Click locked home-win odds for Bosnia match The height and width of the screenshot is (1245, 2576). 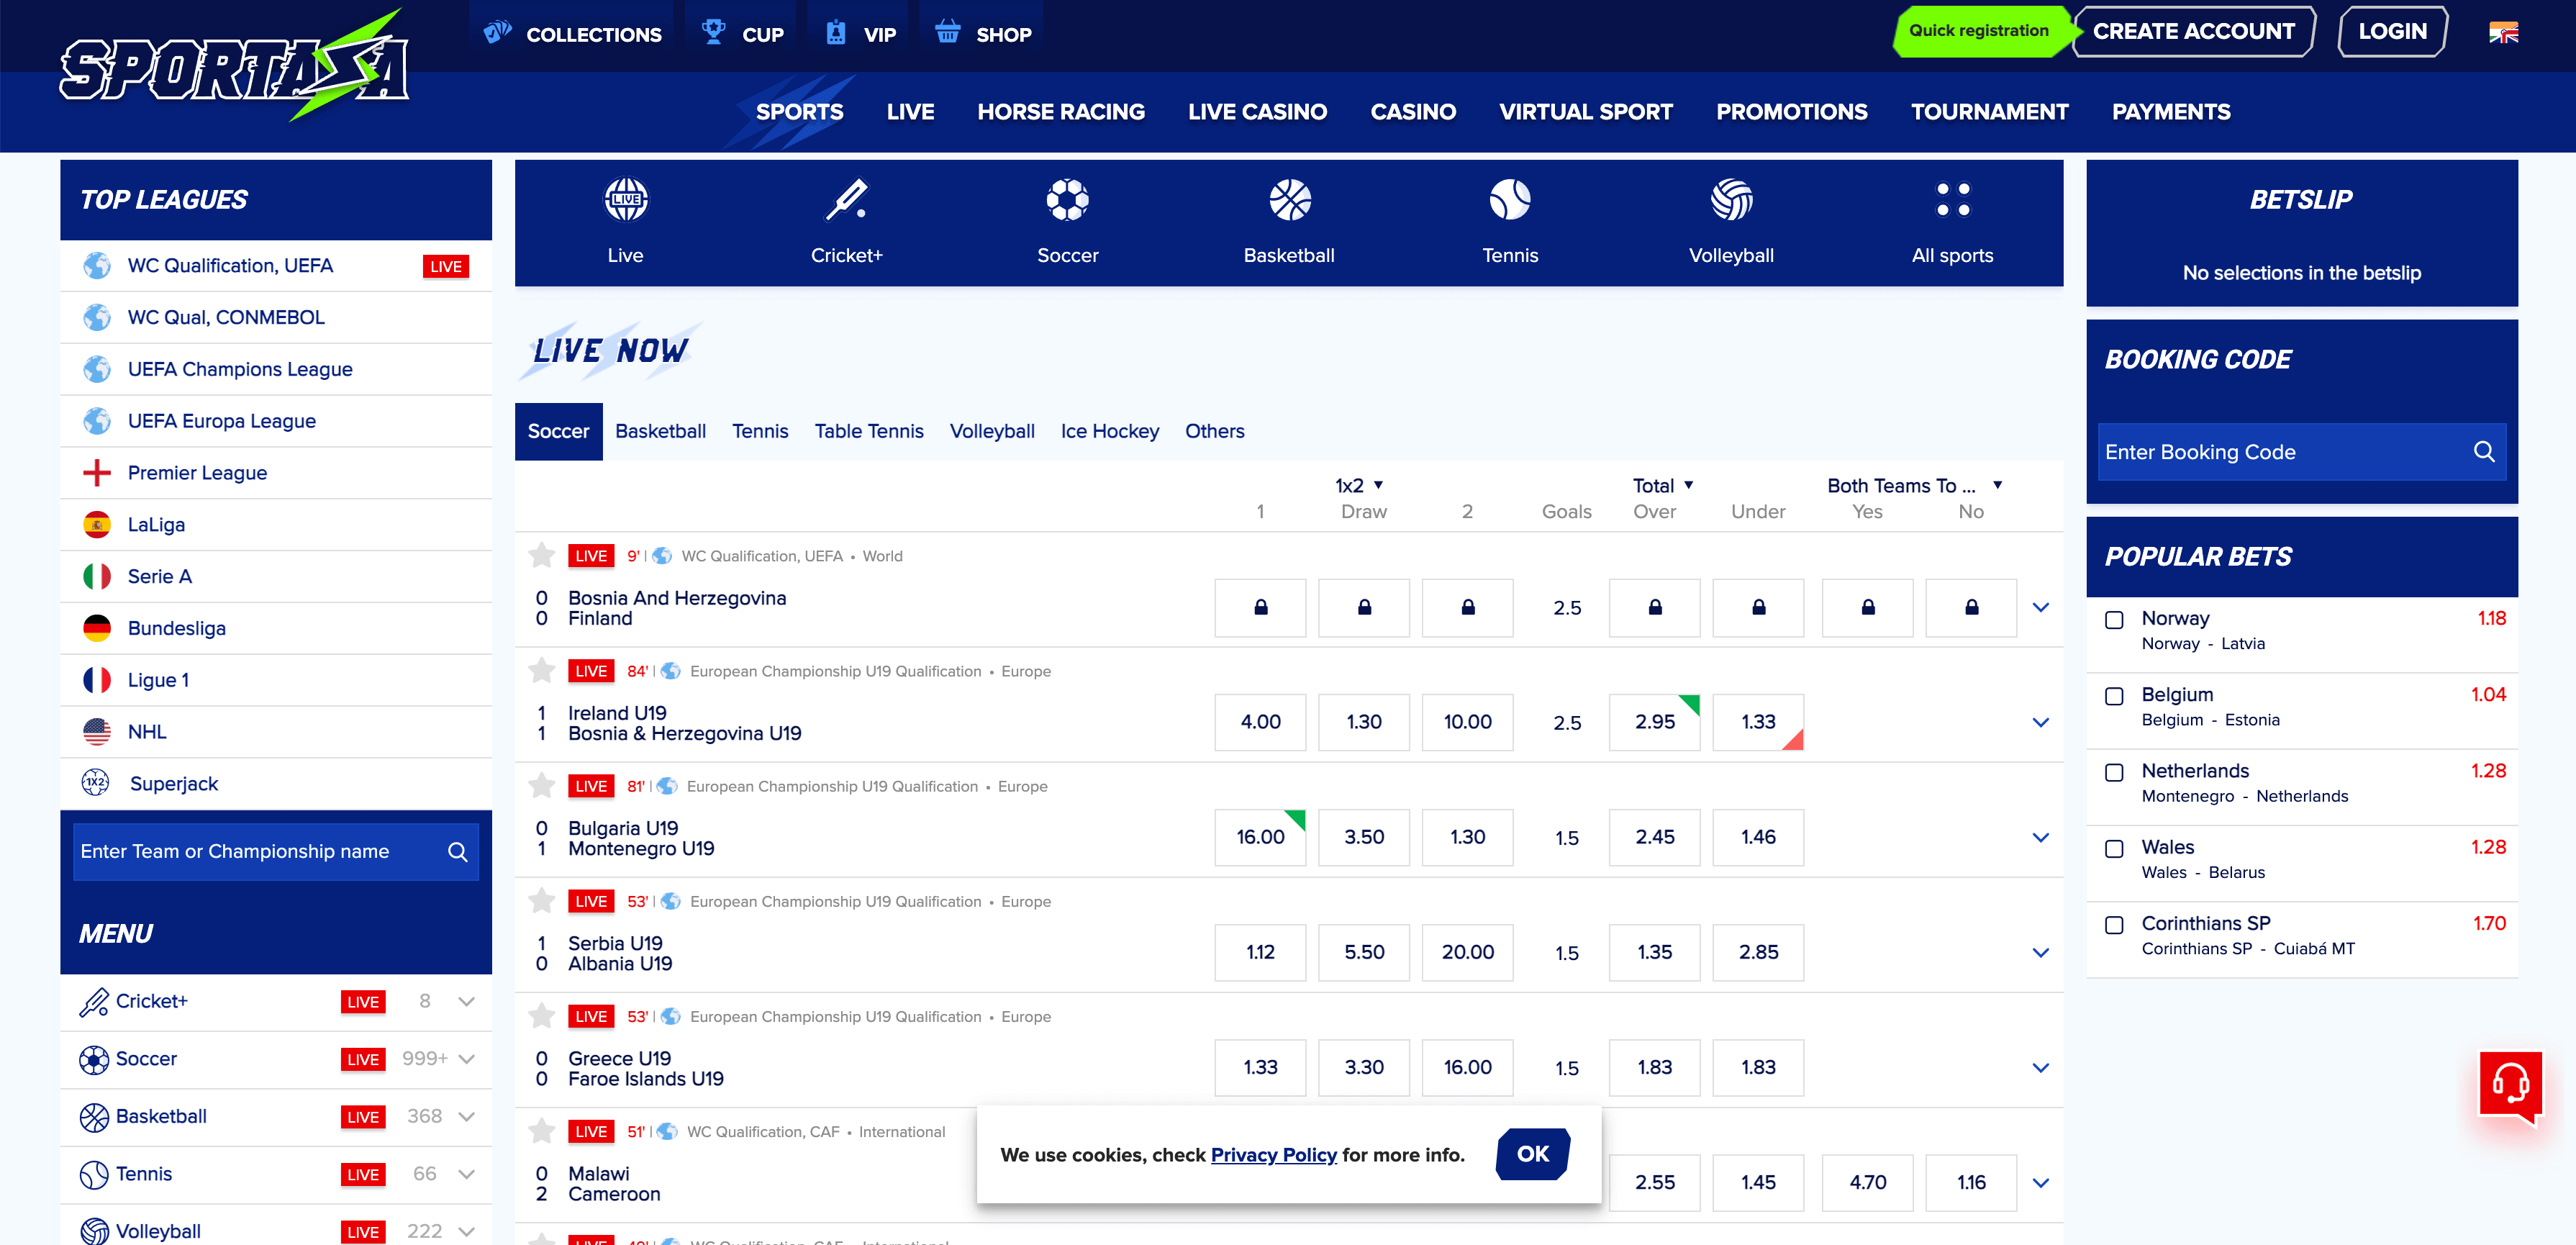(1260, 607)
